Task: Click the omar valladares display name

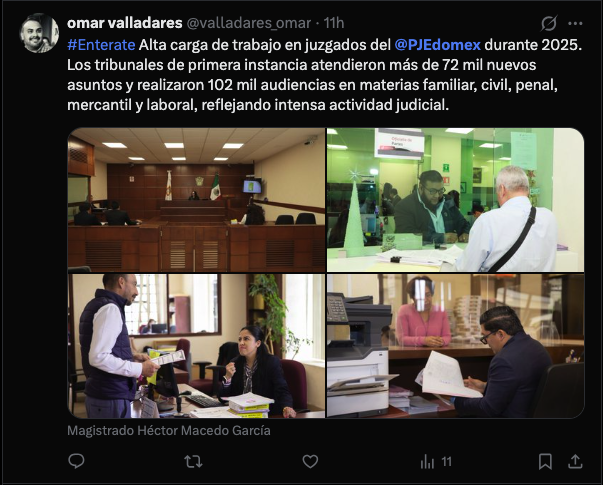Action: click(125, 23)
